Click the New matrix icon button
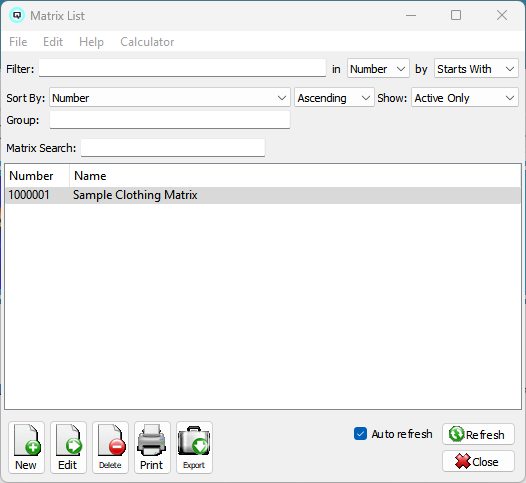Screen dimensions: 526x483 26,447
